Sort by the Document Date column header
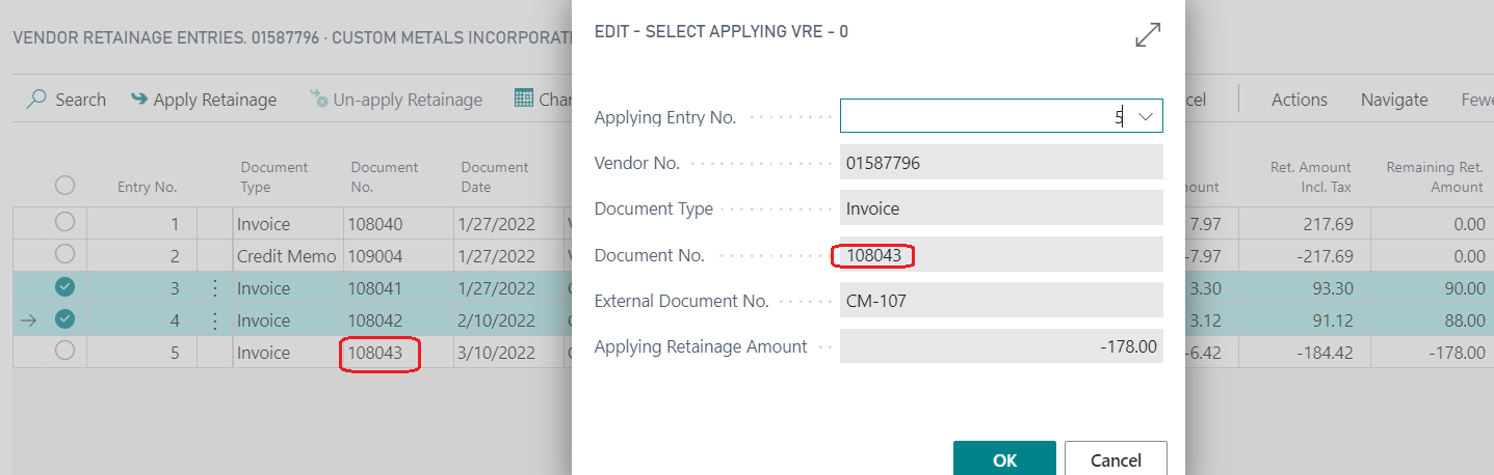This screenshot has width=1494, height=475. click(494, 177)
